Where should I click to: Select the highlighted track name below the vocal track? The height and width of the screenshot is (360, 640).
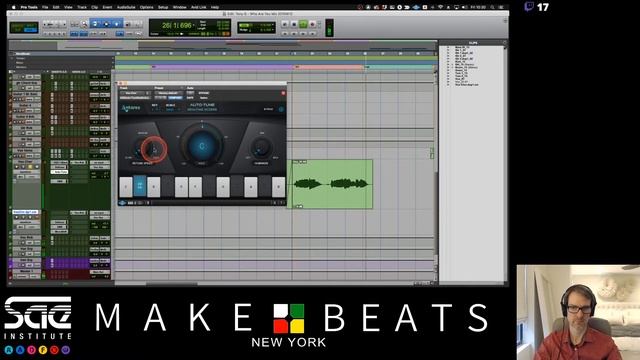[25, 212]
